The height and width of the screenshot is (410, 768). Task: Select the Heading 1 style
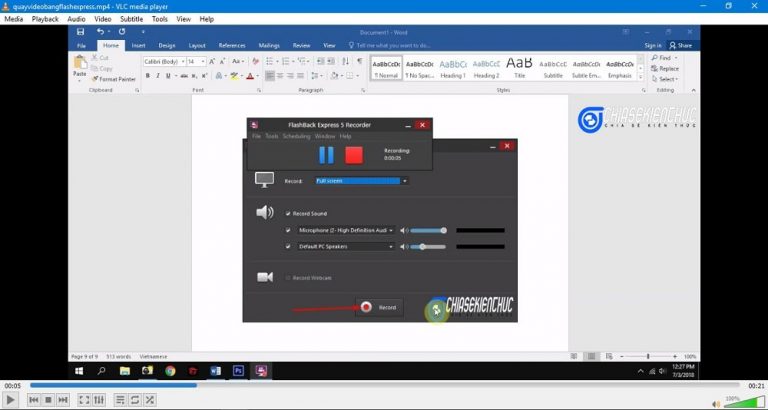point(453,68)
